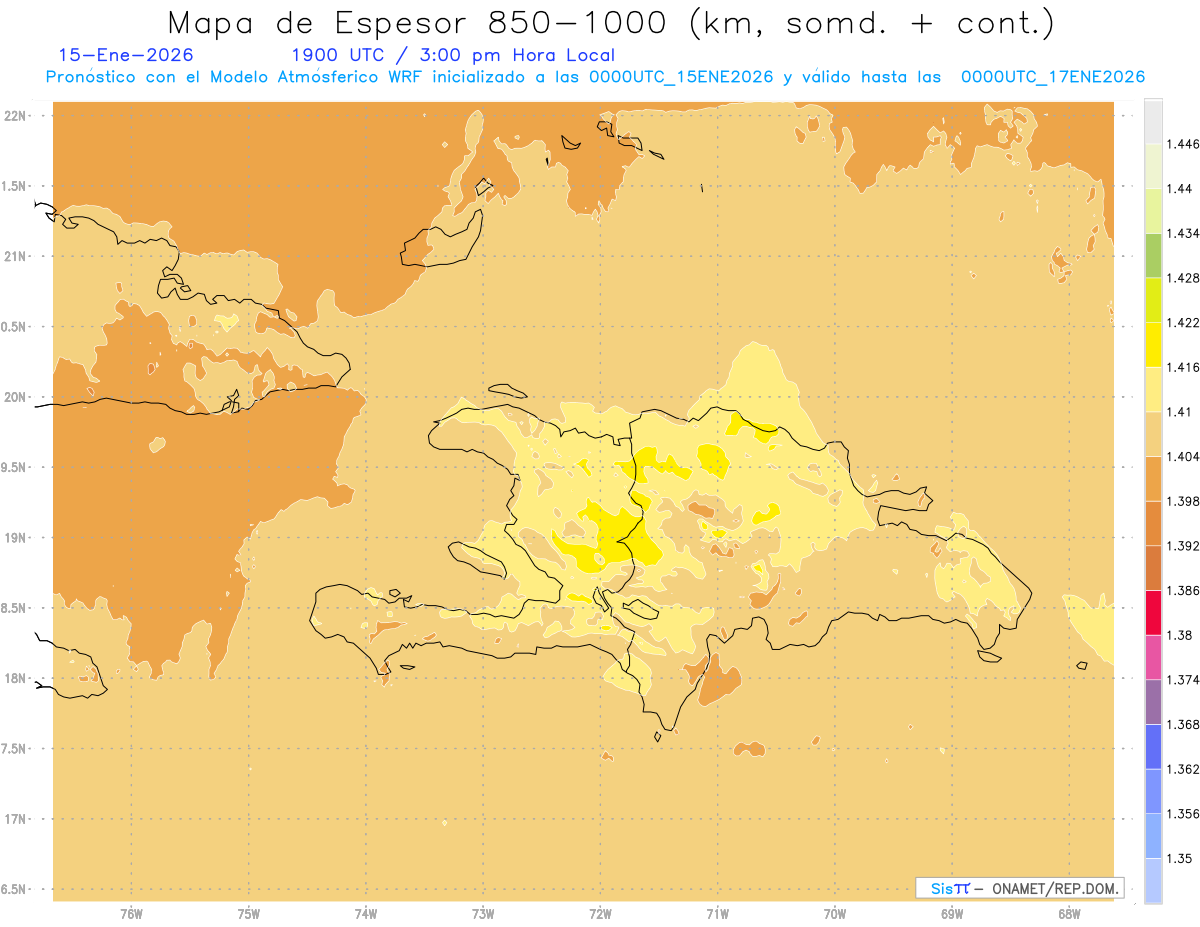Viewport: 1200px width, 927px height.
Task: Click the legend value '1.416'
Action: point(1183,367)
